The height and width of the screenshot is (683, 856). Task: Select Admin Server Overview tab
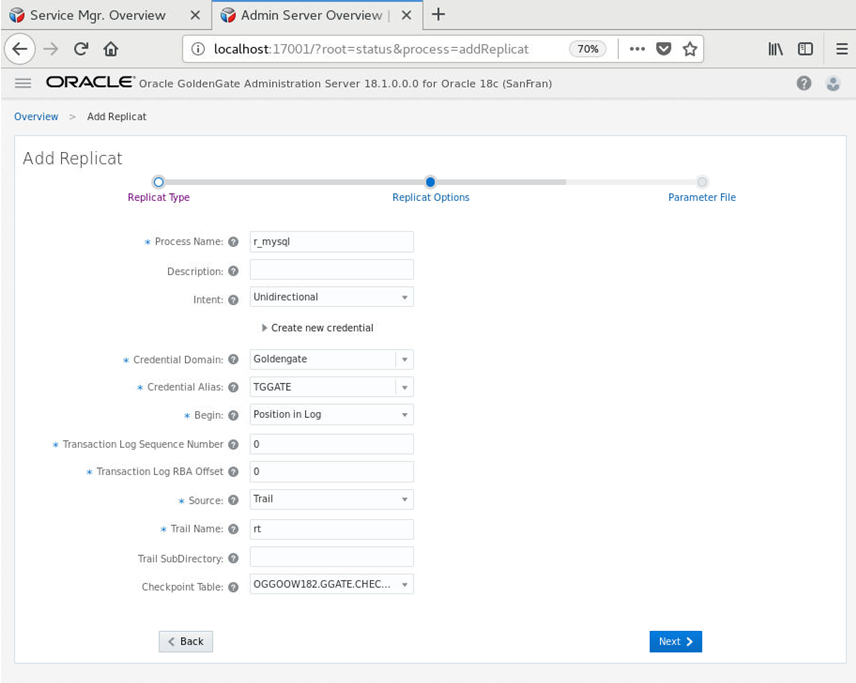click(x=317, y=15)
